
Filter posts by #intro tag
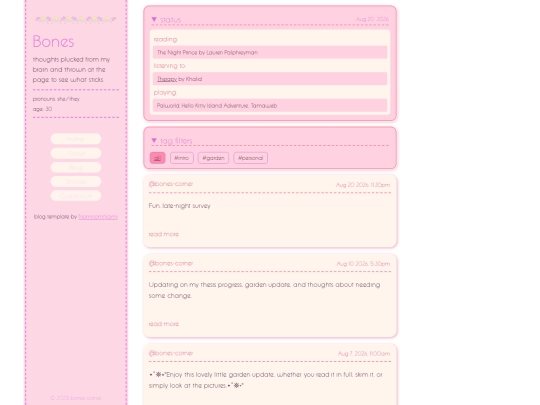pos(181,158)
